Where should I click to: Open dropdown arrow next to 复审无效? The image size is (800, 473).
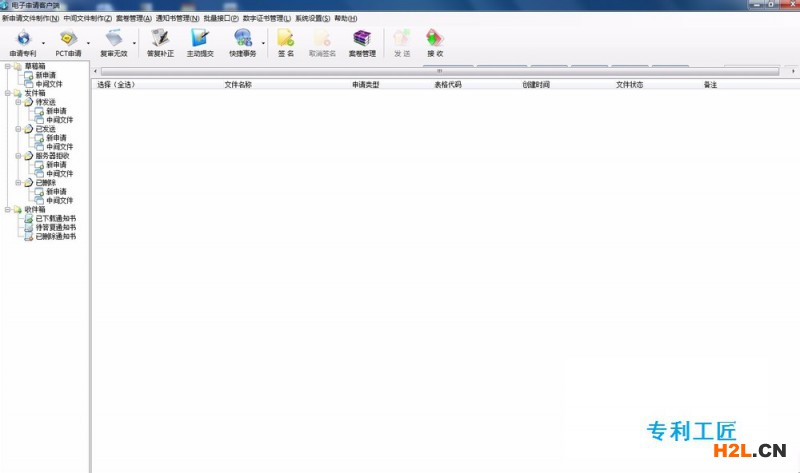pos(134,43)
